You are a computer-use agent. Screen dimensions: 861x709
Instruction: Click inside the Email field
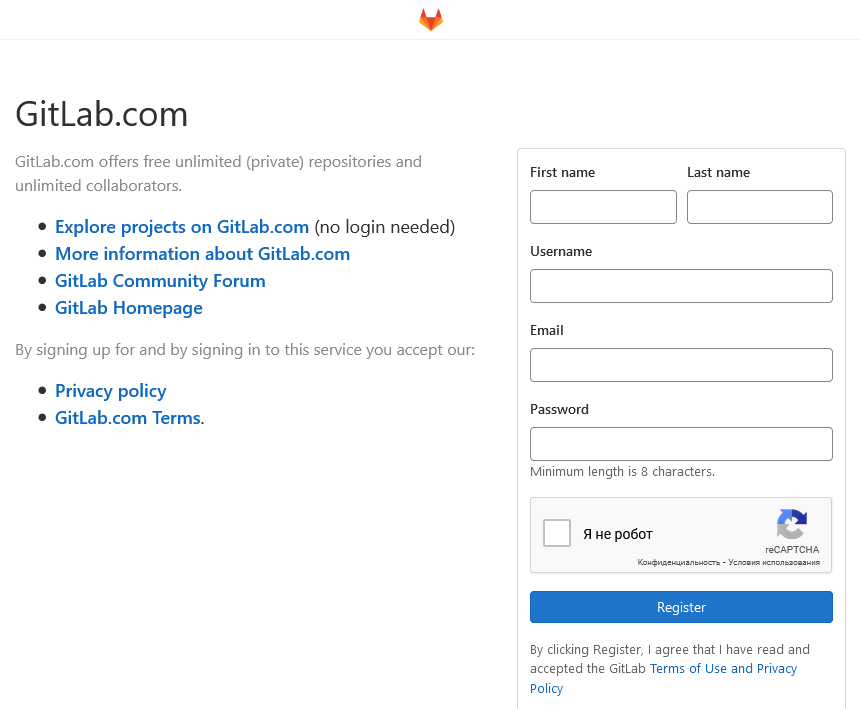(x=681, y=365)
